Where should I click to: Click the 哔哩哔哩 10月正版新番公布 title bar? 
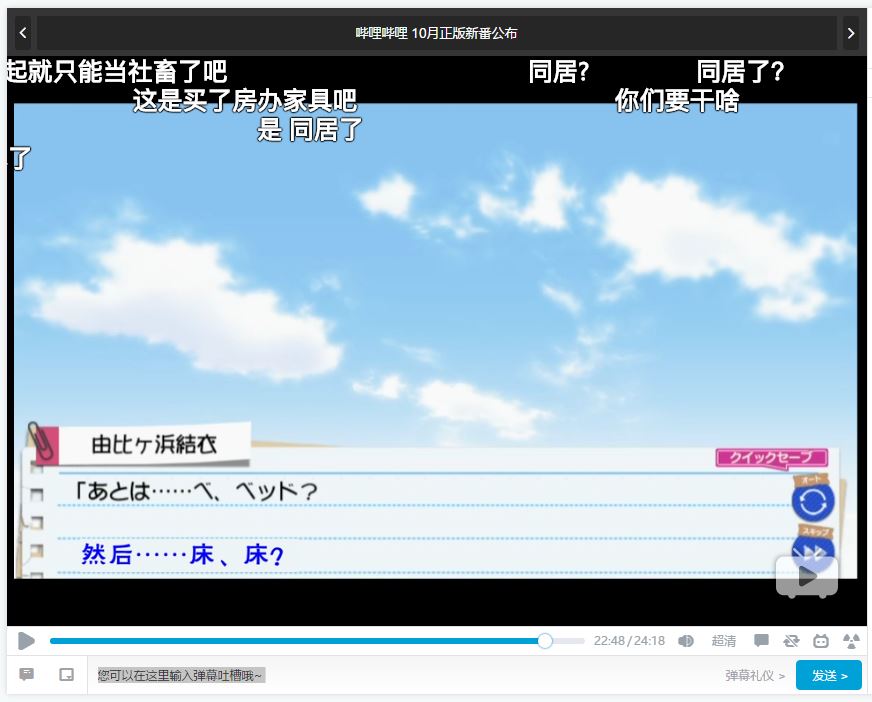click(437, 33)
